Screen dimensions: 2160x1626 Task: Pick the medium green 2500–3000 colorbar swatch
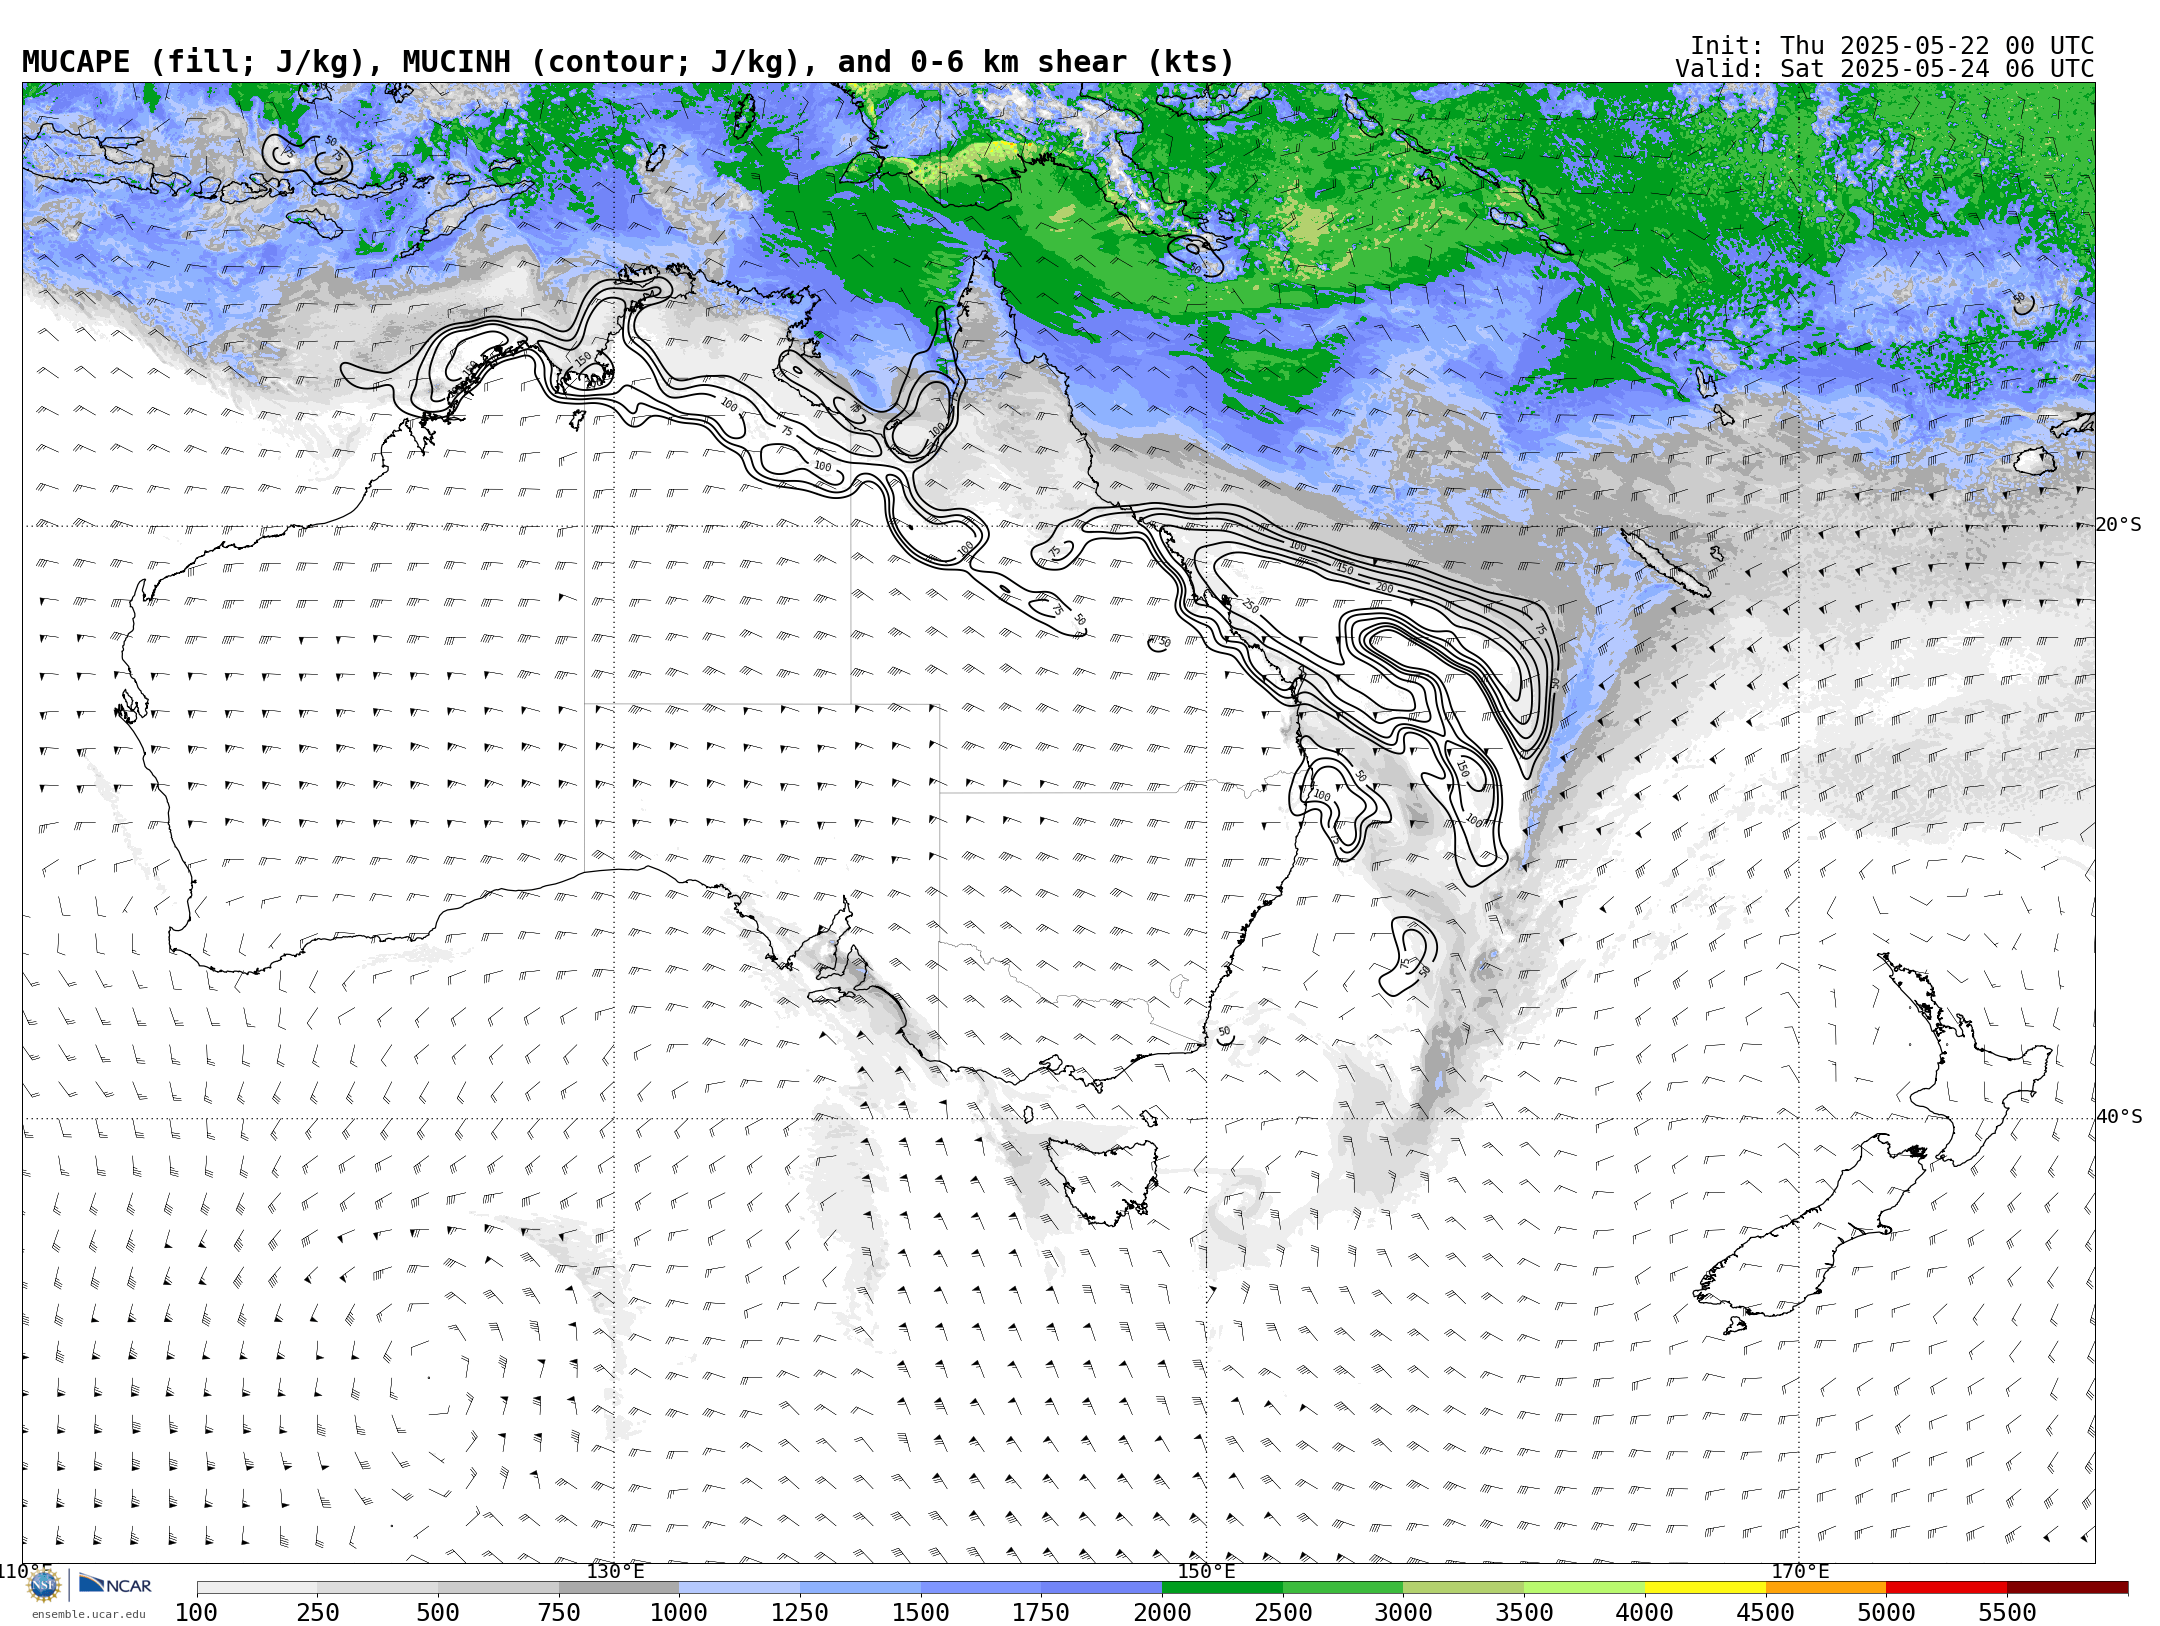click(x=1343, y=1588)
